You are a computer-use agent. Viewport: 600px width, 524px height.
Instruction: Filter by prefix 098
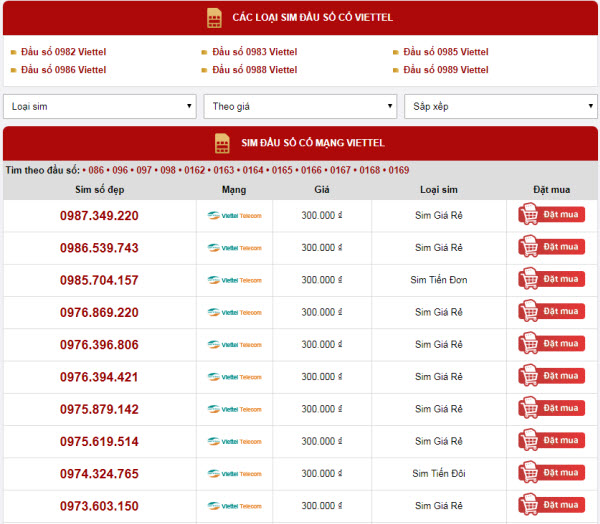[x=168, y=170]
